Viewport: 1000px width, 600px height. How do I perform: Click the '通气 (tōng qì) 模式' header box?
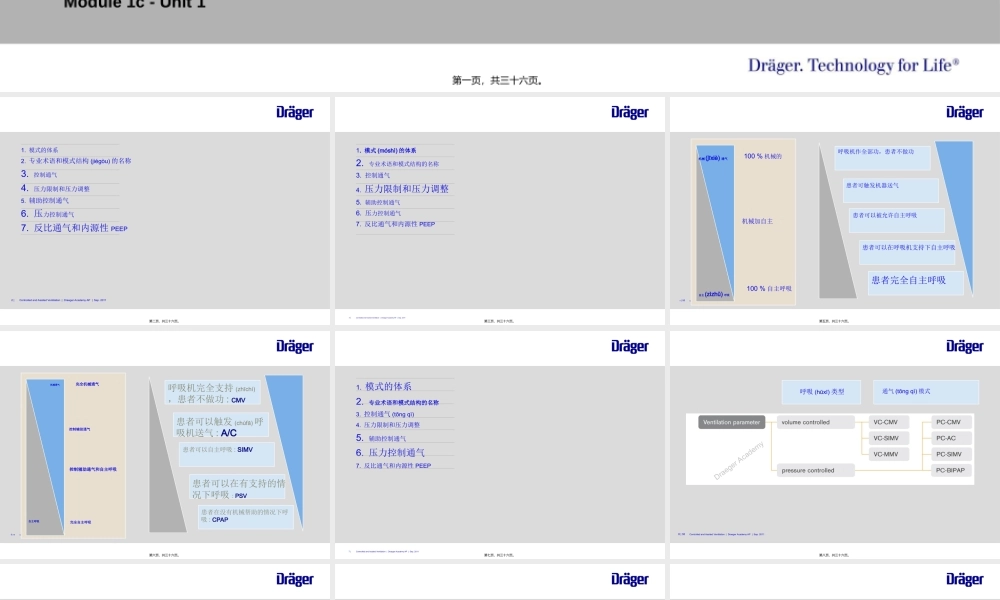[911, 391]
